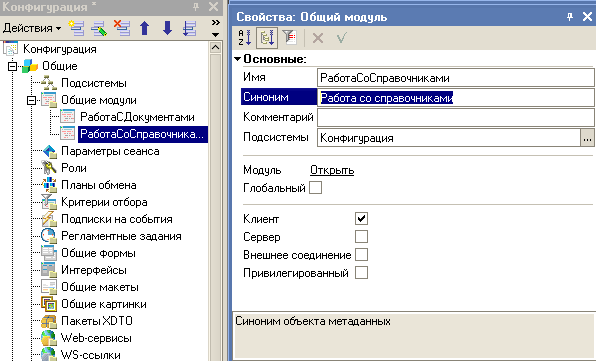Screen dimensions: 596x361
Task: Pin the Свойства panel
Action: click(569, 16)
